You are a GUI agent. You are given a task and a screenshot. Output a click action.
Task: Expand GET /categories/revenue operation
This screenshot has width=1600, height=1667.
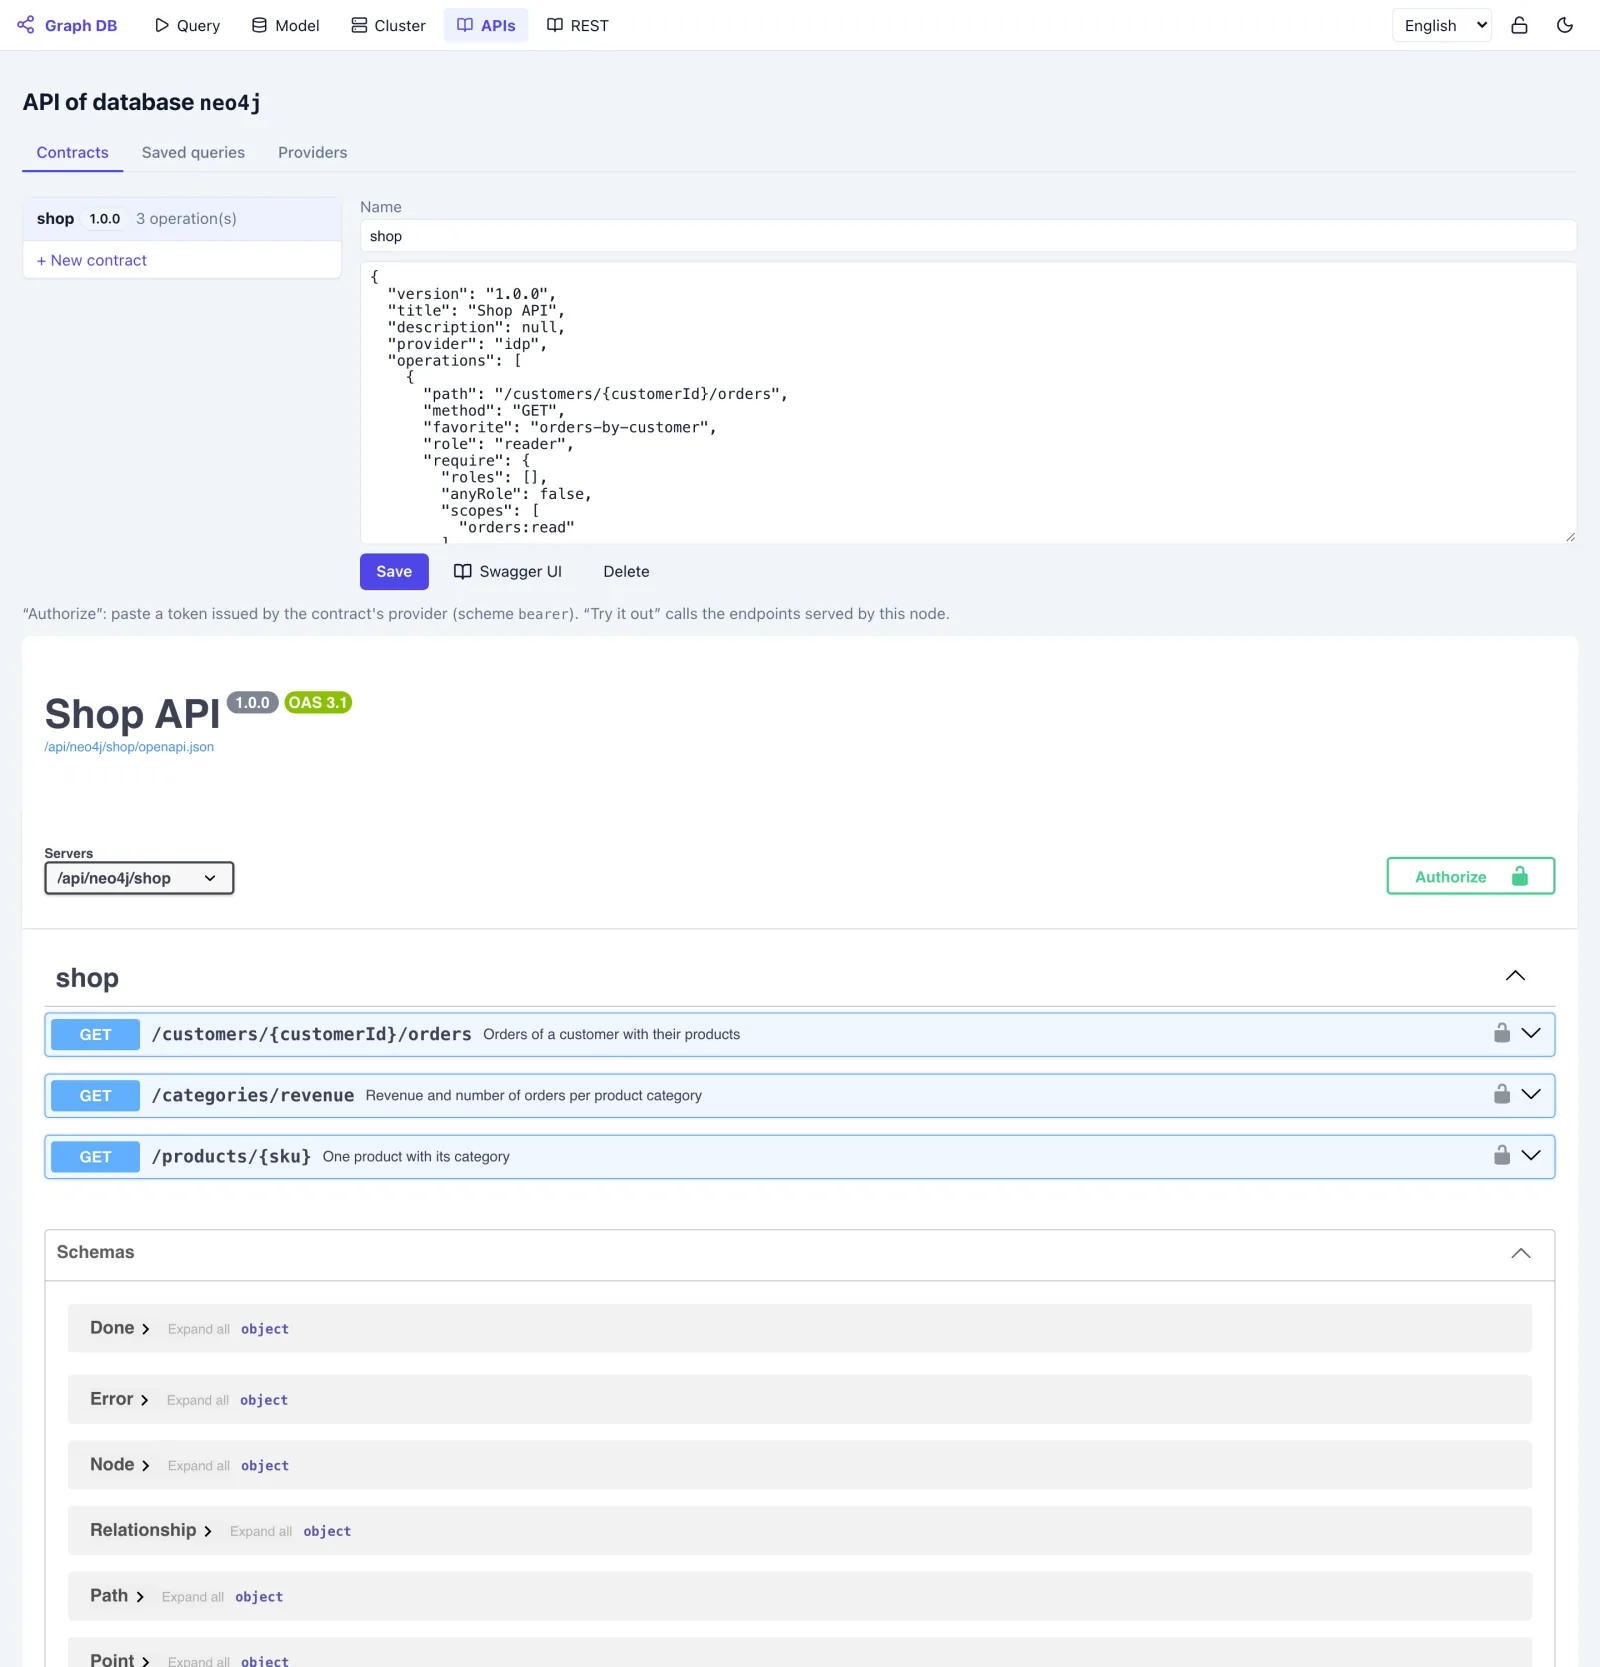[800, 1095]
